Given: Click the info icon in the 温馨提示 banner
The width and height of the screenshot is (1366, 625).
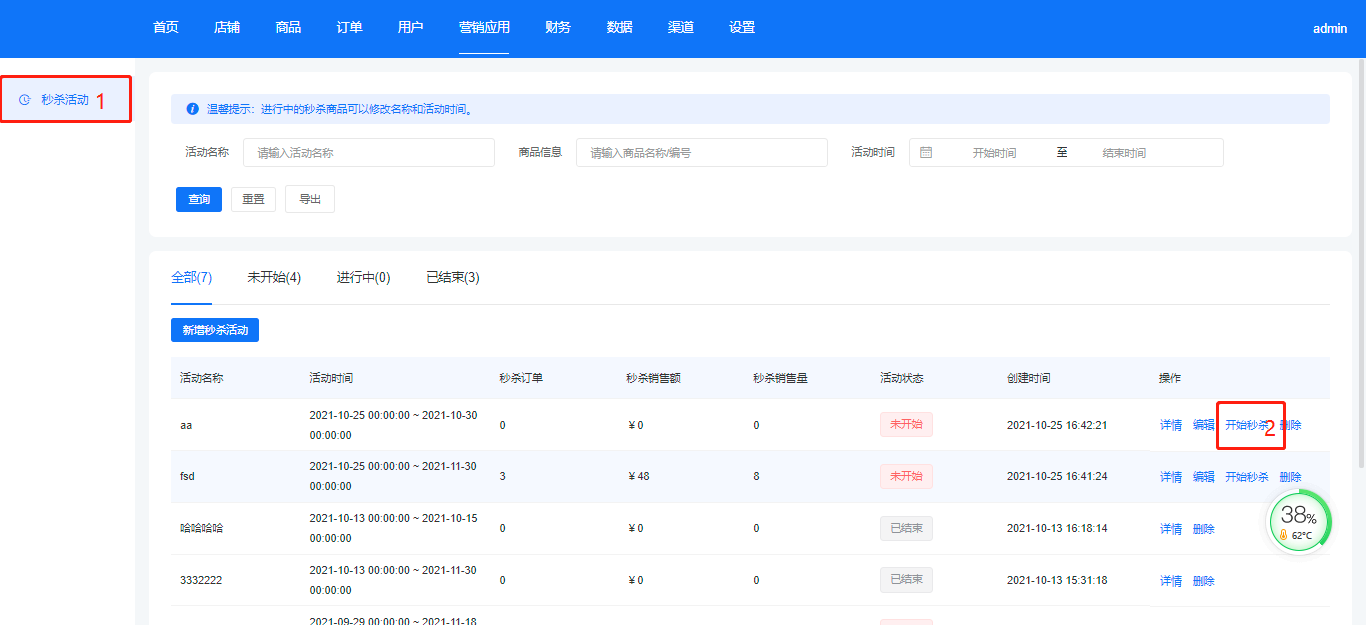Looking at the screenshot, I should (193, 109).
